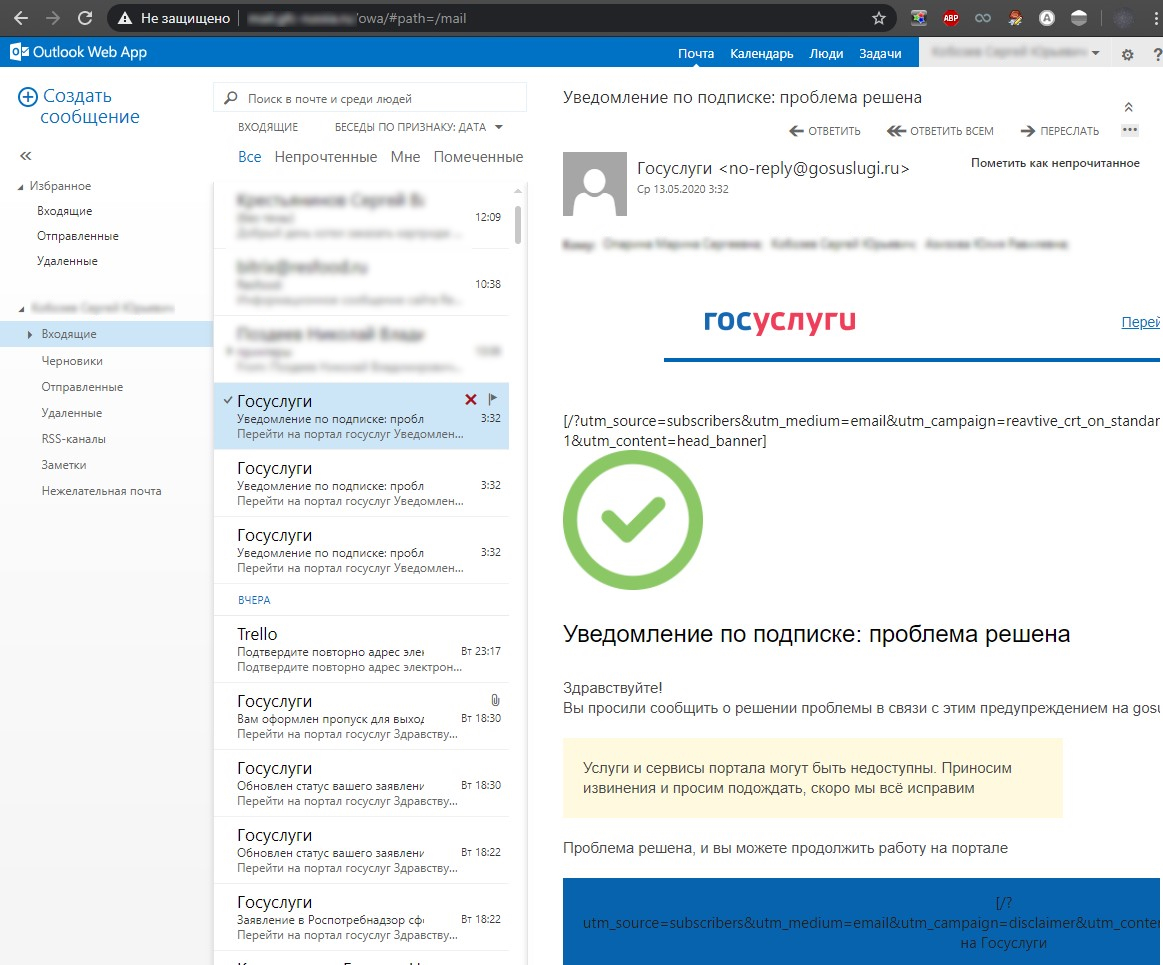Open message received at 12:09
1163x965 pixels.
point(361,216)
